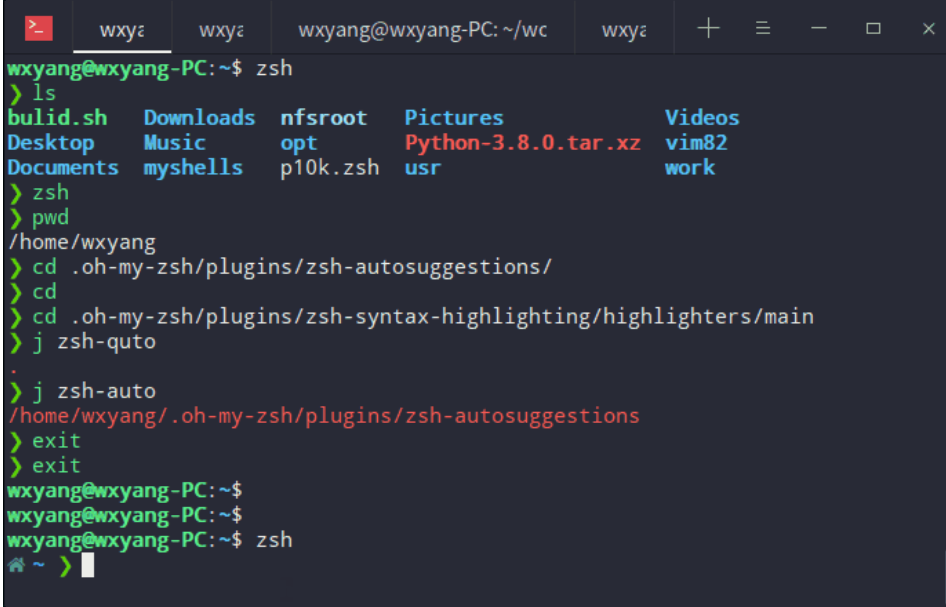The height and width of the screenshot is (607, 946).
Task: Open the hamburger menu in the title bar
Action: (763, 28)
